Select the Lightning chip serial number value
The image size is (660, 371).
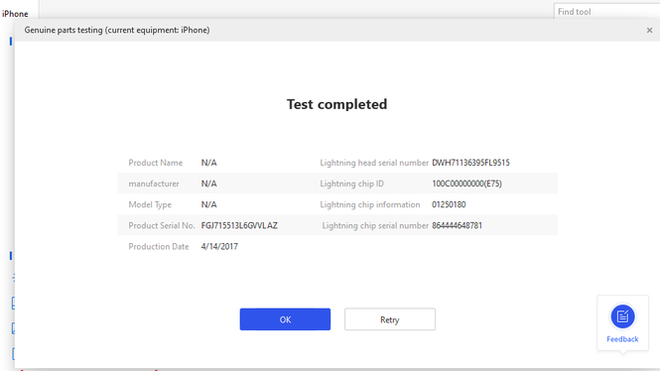point(457,226)
